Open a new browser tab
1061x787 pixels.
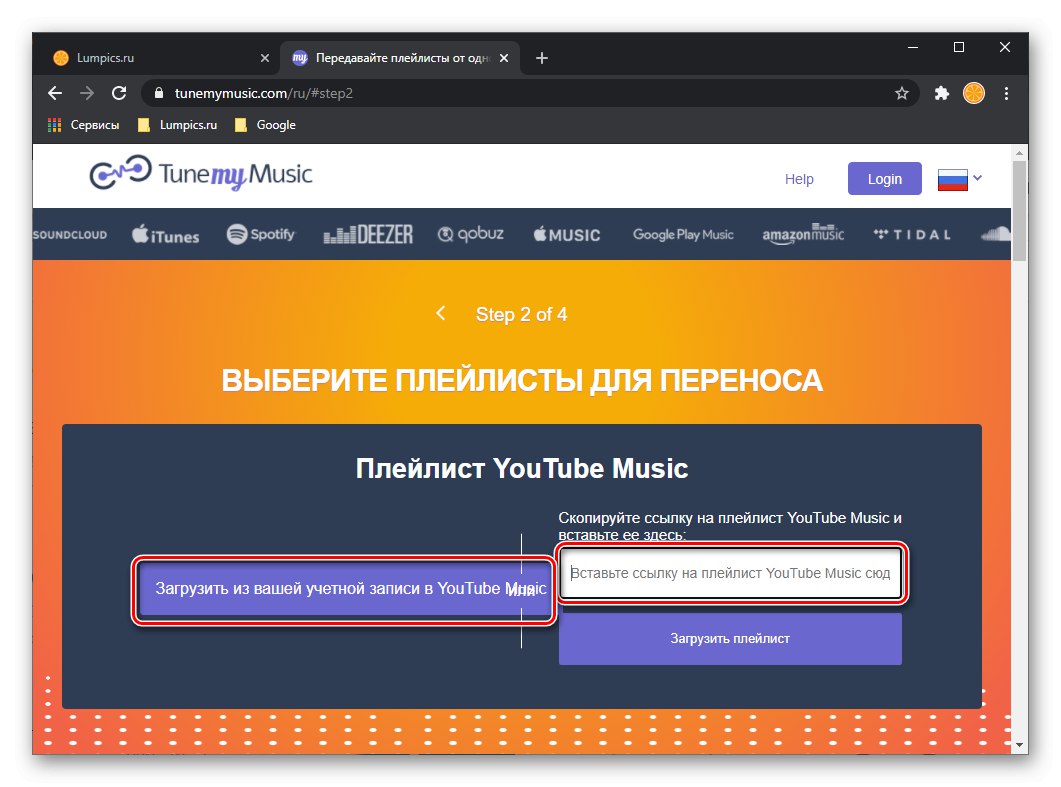[541, 58]
